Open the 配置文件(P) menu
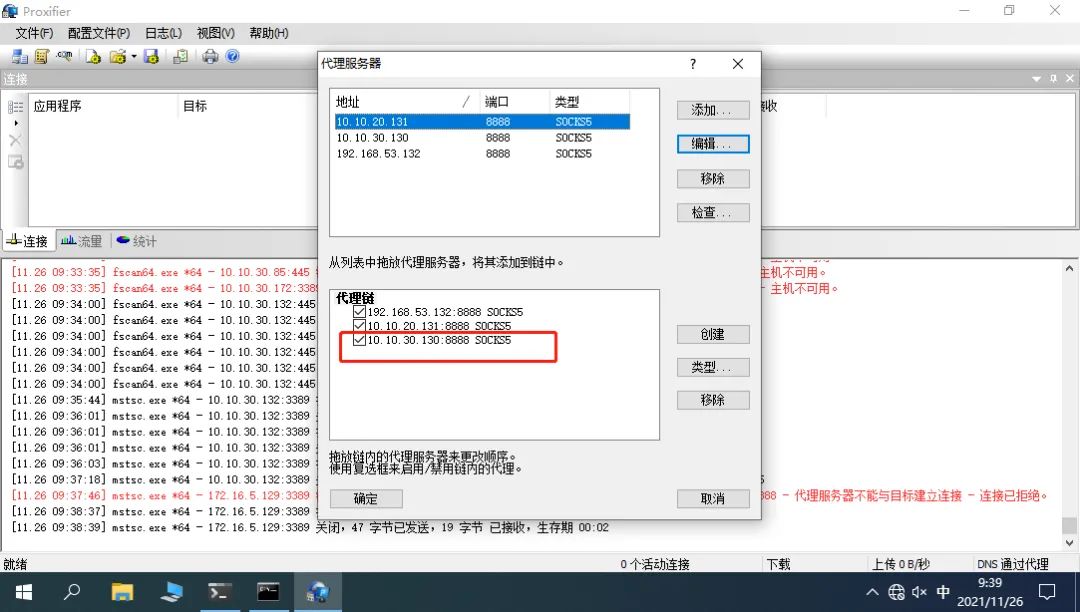 98,33
